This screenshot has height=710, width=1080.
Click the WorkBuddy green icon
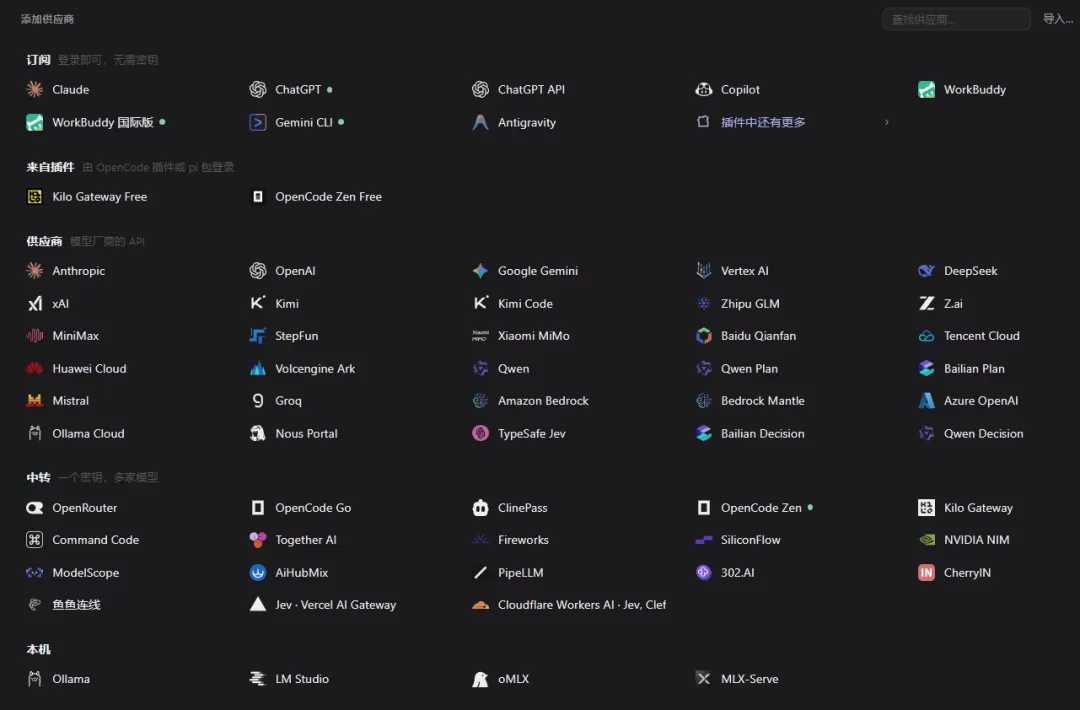tap(926, 90)
